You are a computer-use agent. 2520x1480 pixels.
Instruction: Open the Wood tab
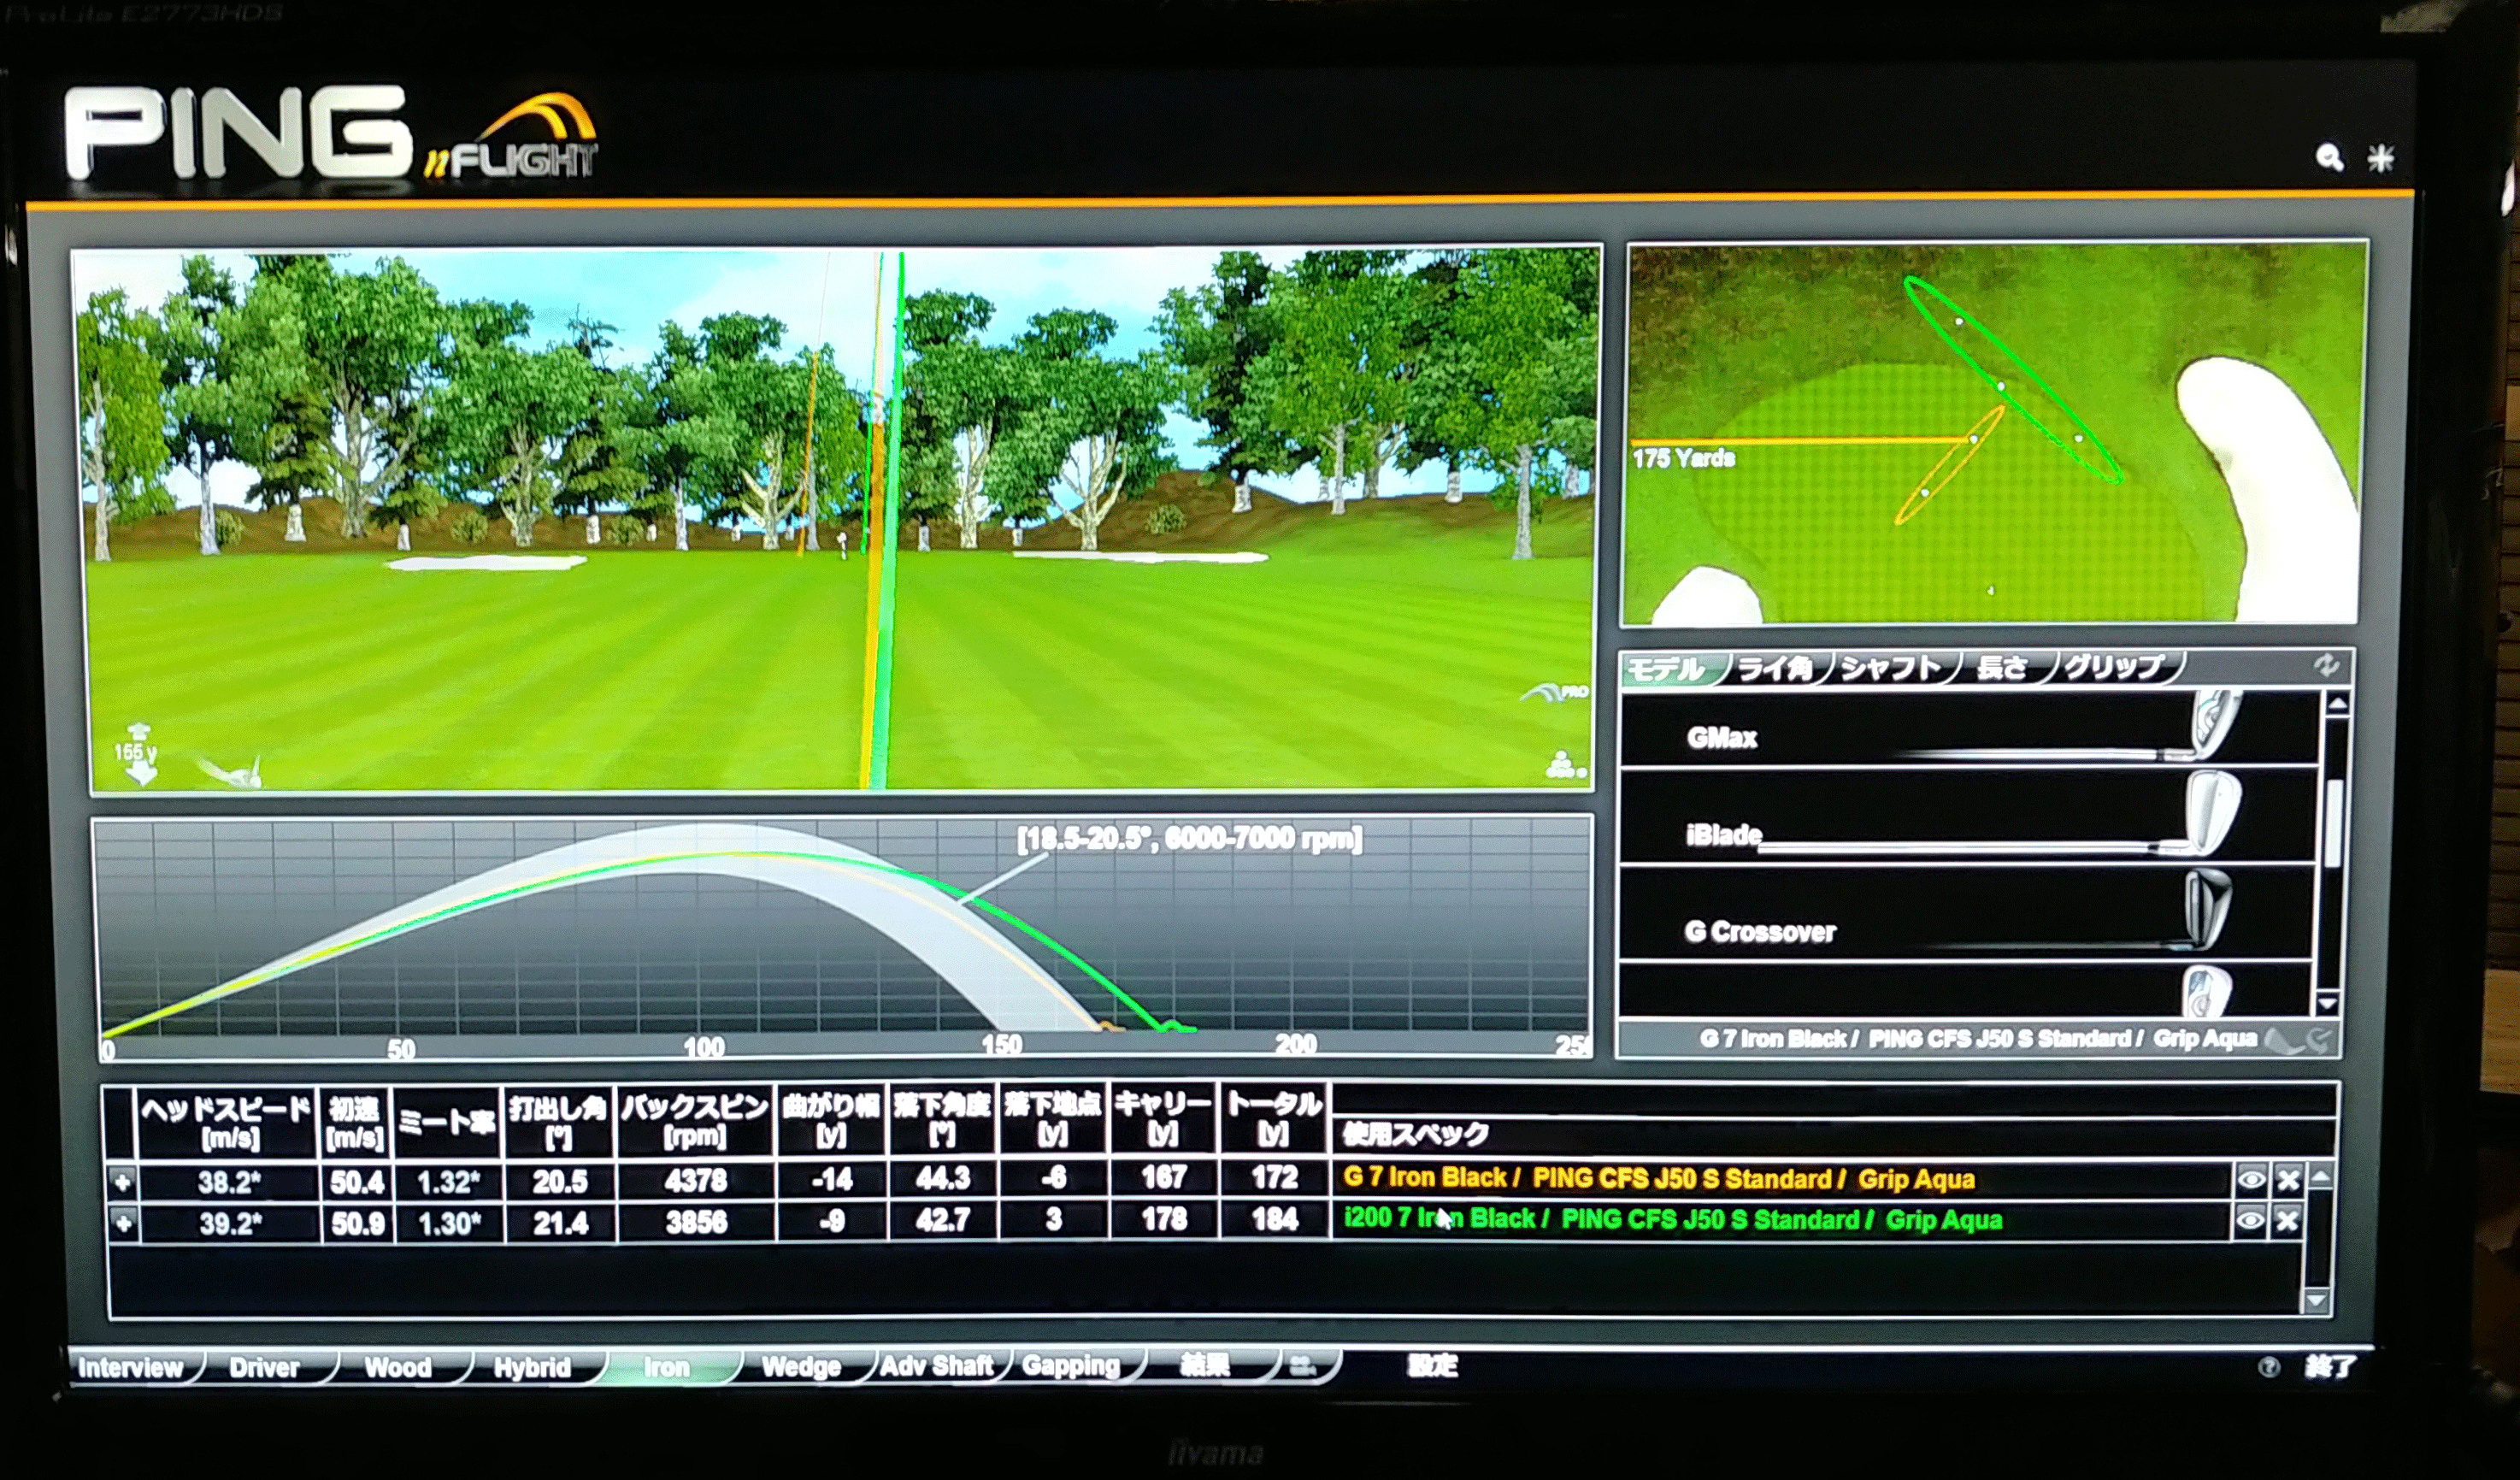[x=398, y=1368]
